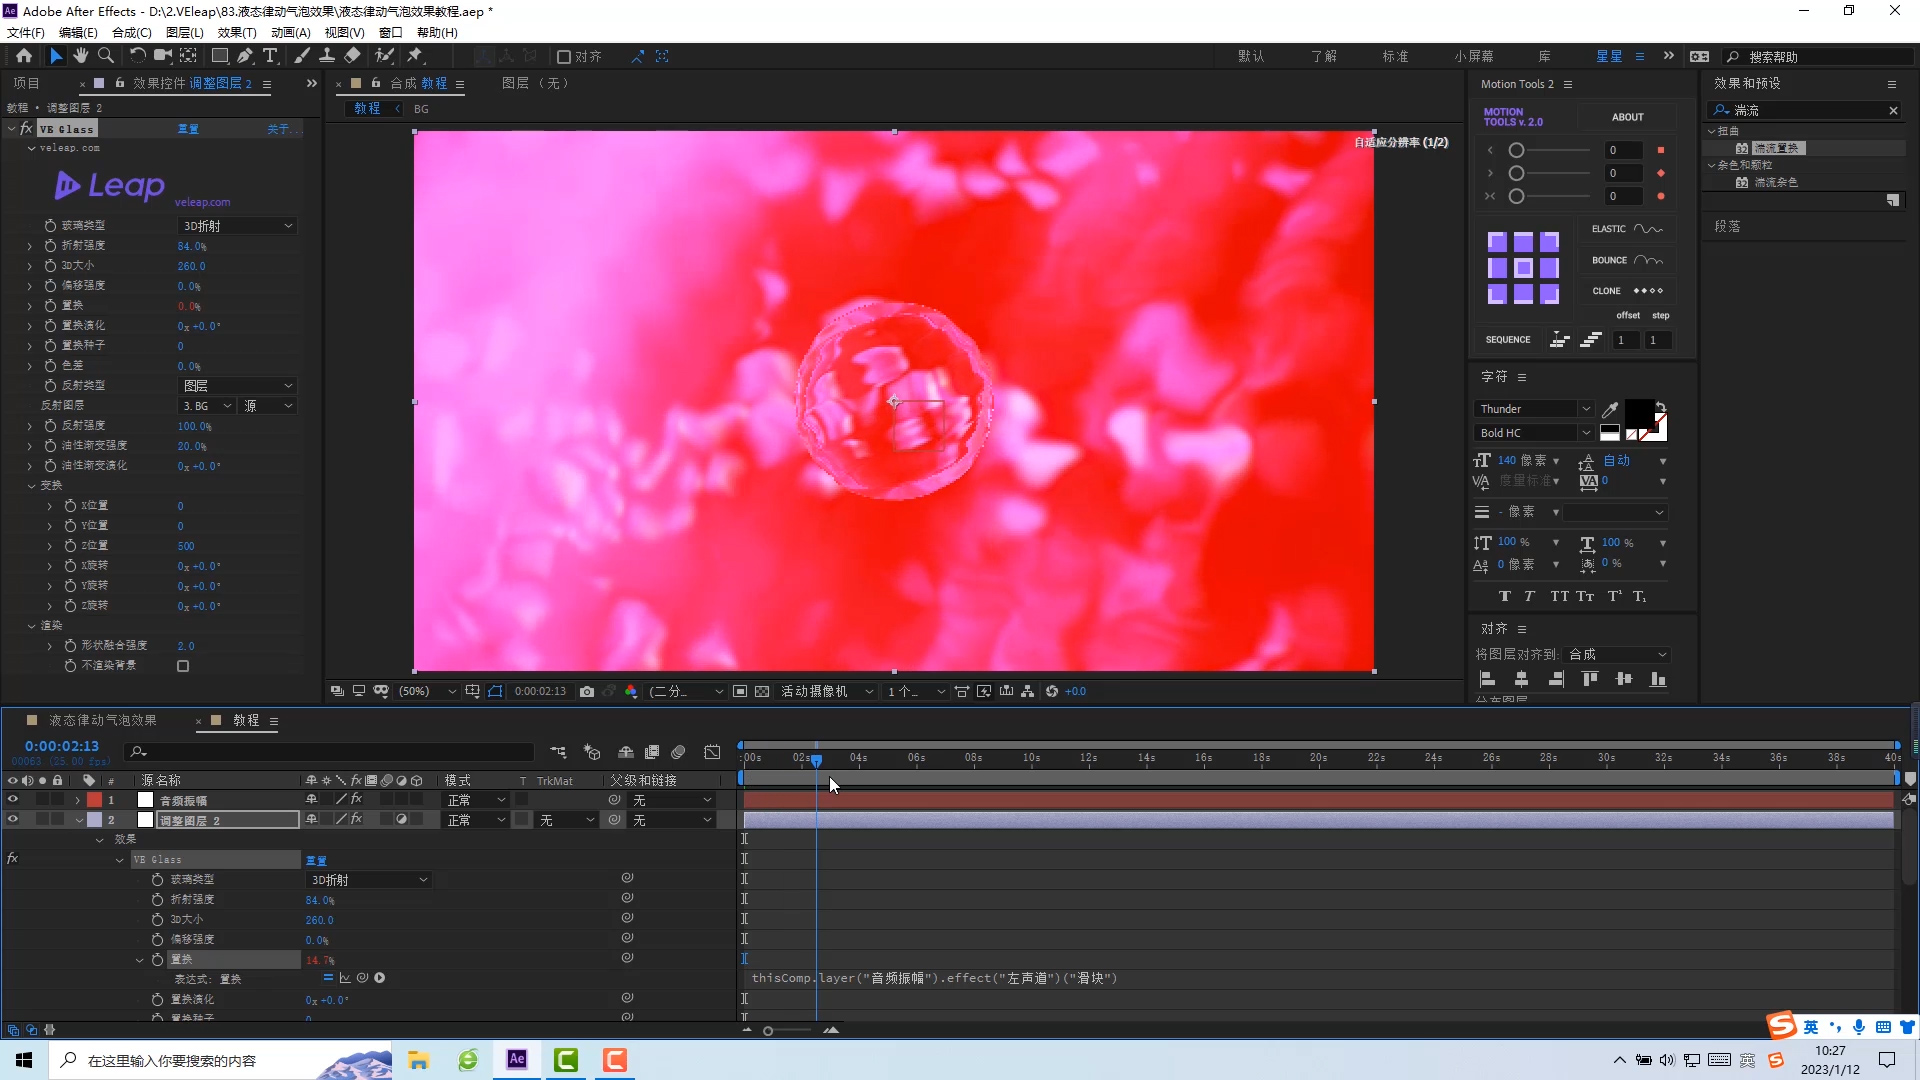The height and width of the screenshot is (1080, 1920).
Task: Select the Hand tool
Action: 81,56
